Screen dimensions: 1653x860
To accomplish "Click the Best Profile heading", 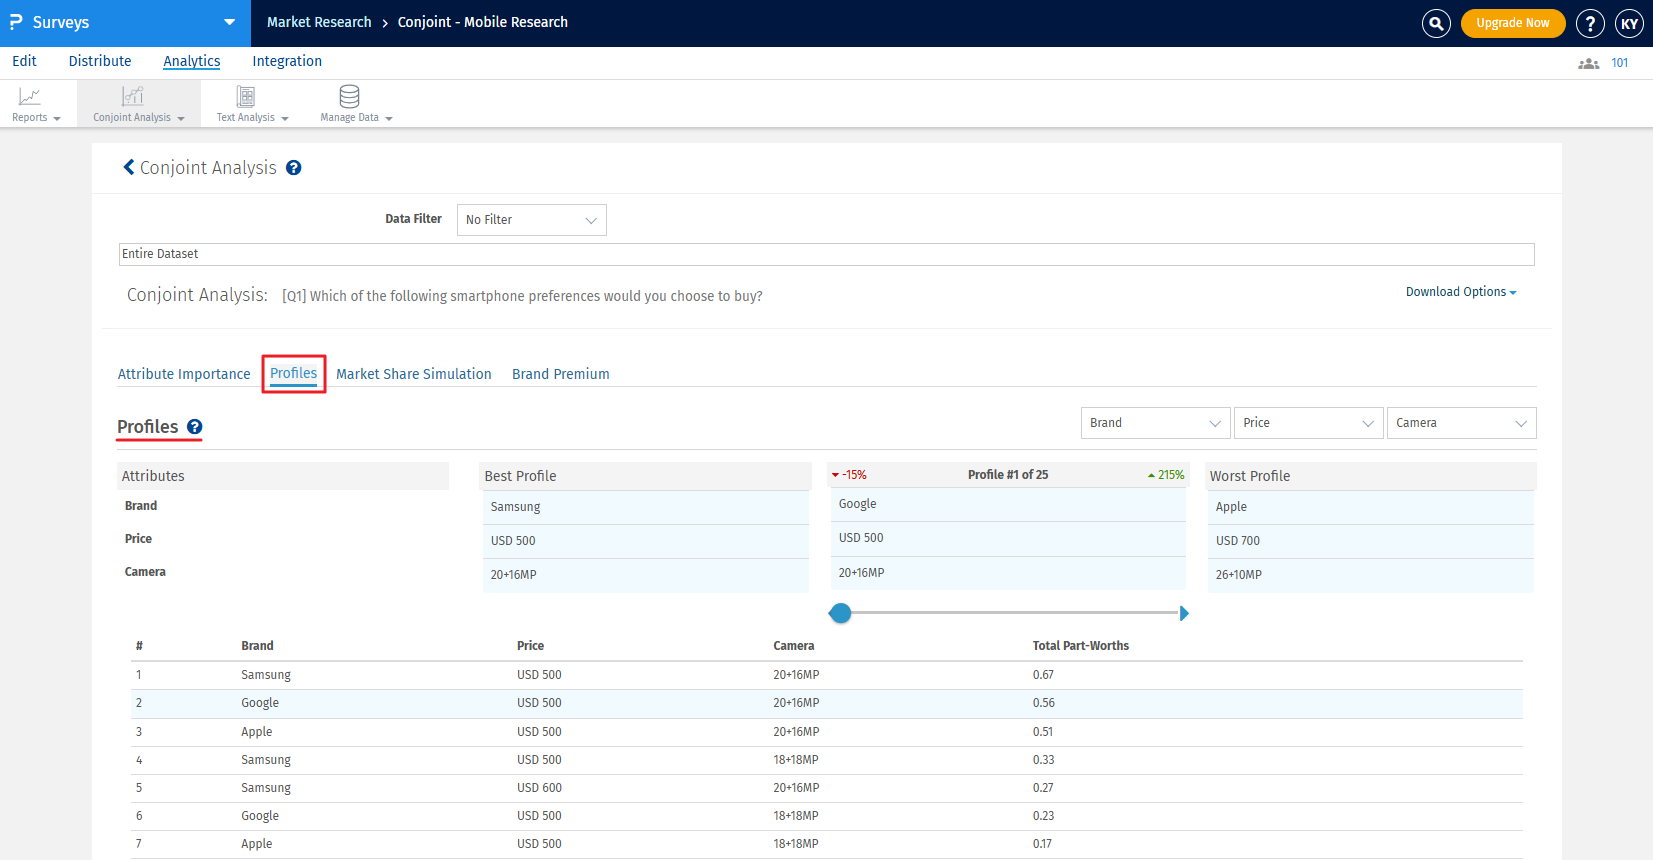I will coord(521,476).
